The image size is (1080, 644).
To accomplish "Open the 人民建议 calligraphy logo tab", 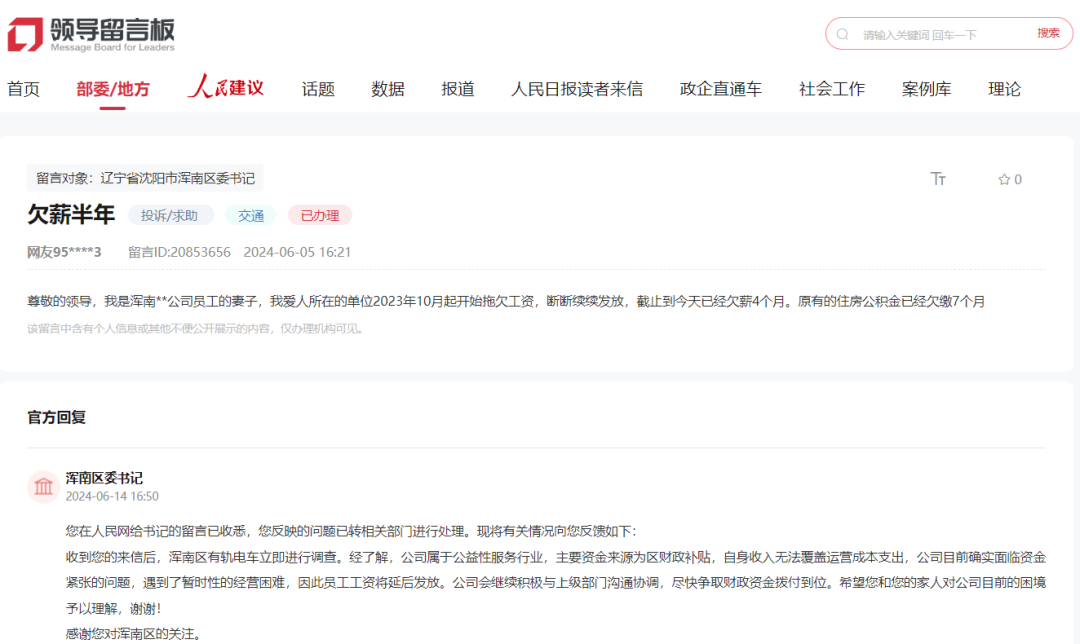I will (x=226, y=88).
